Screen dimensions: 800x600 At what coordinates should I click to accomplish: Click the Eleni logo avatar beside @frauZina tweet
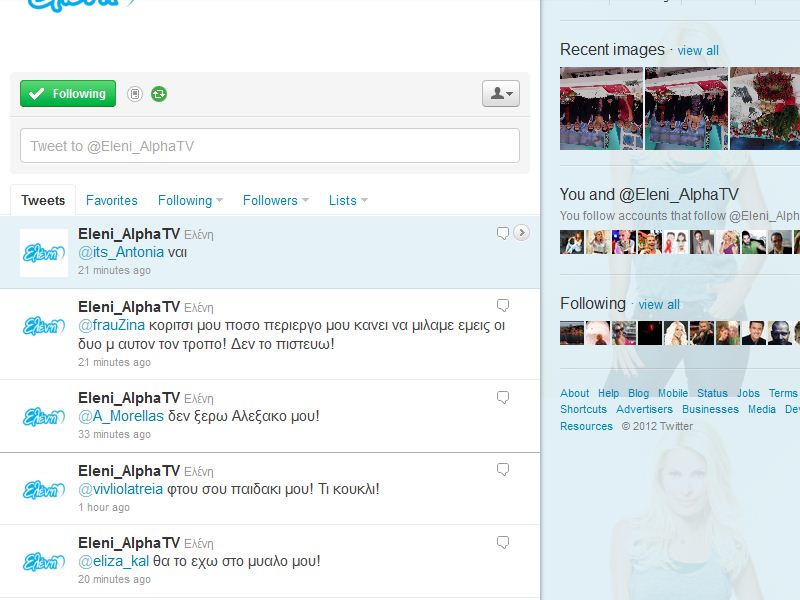[x=44, y=326]
